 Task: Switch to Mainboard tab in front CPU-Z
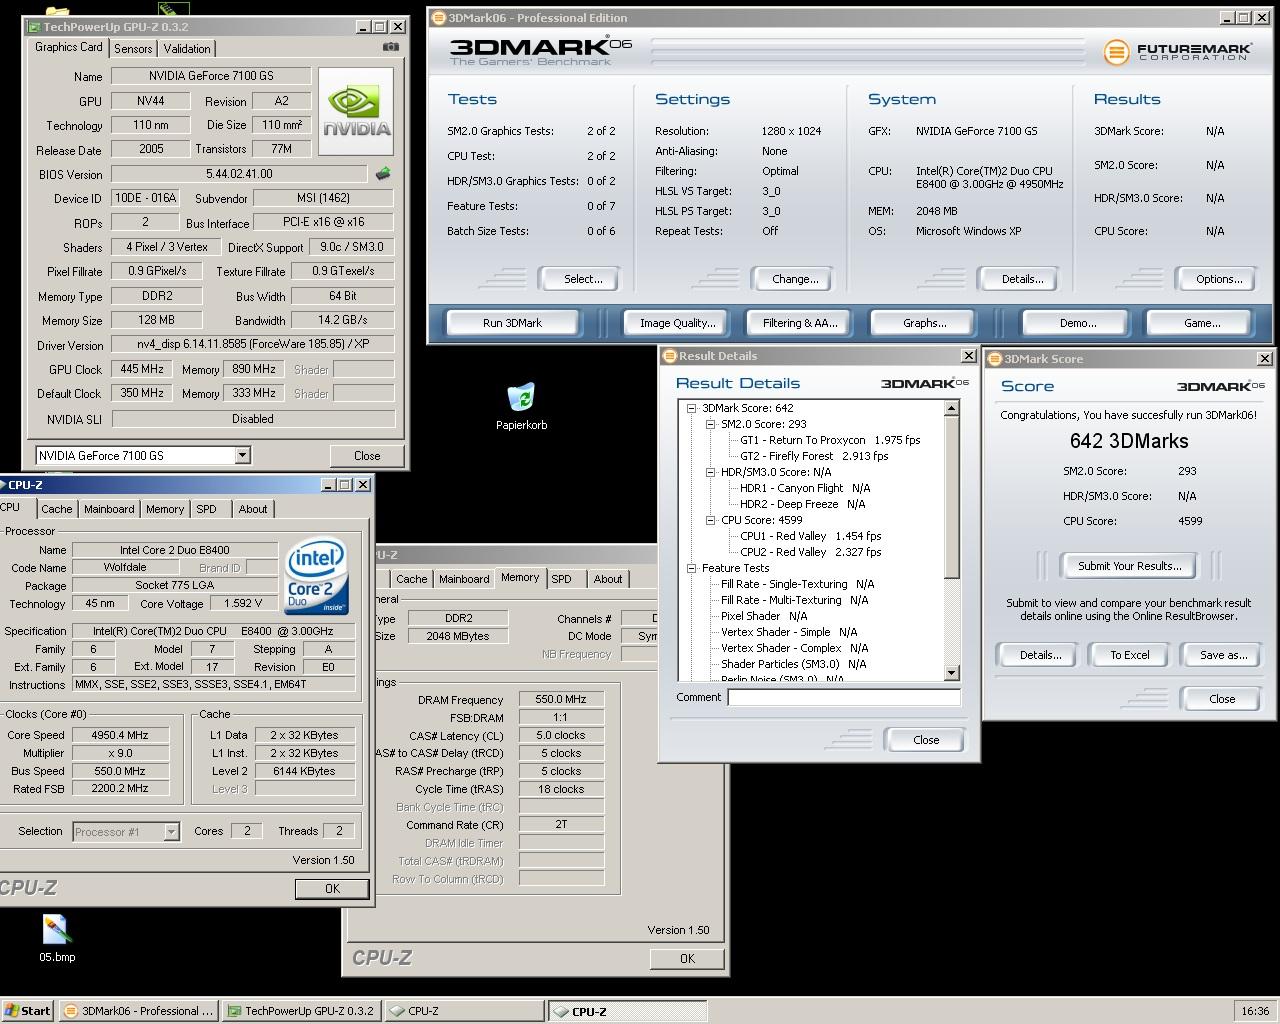(x=109, y=509)
